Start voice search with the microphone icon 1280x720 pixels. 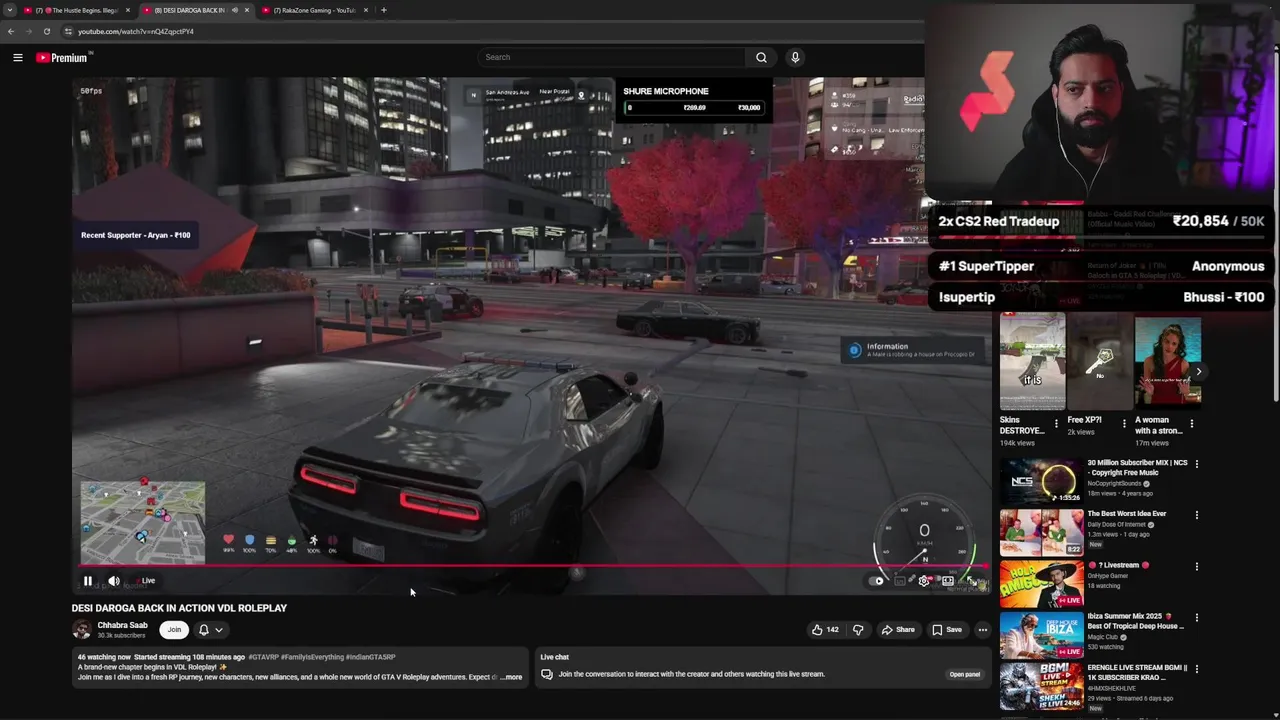[x=795, y=57]
